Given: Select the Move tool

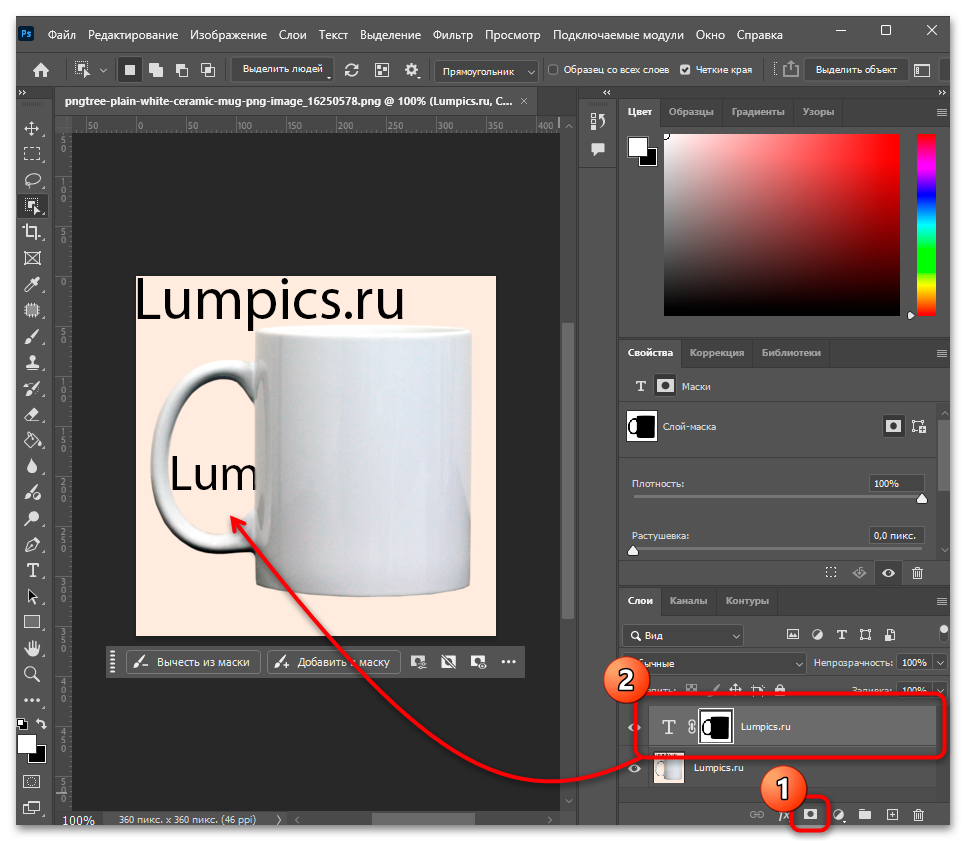Looking at the screenshot, I should click(x=32, y=128).
